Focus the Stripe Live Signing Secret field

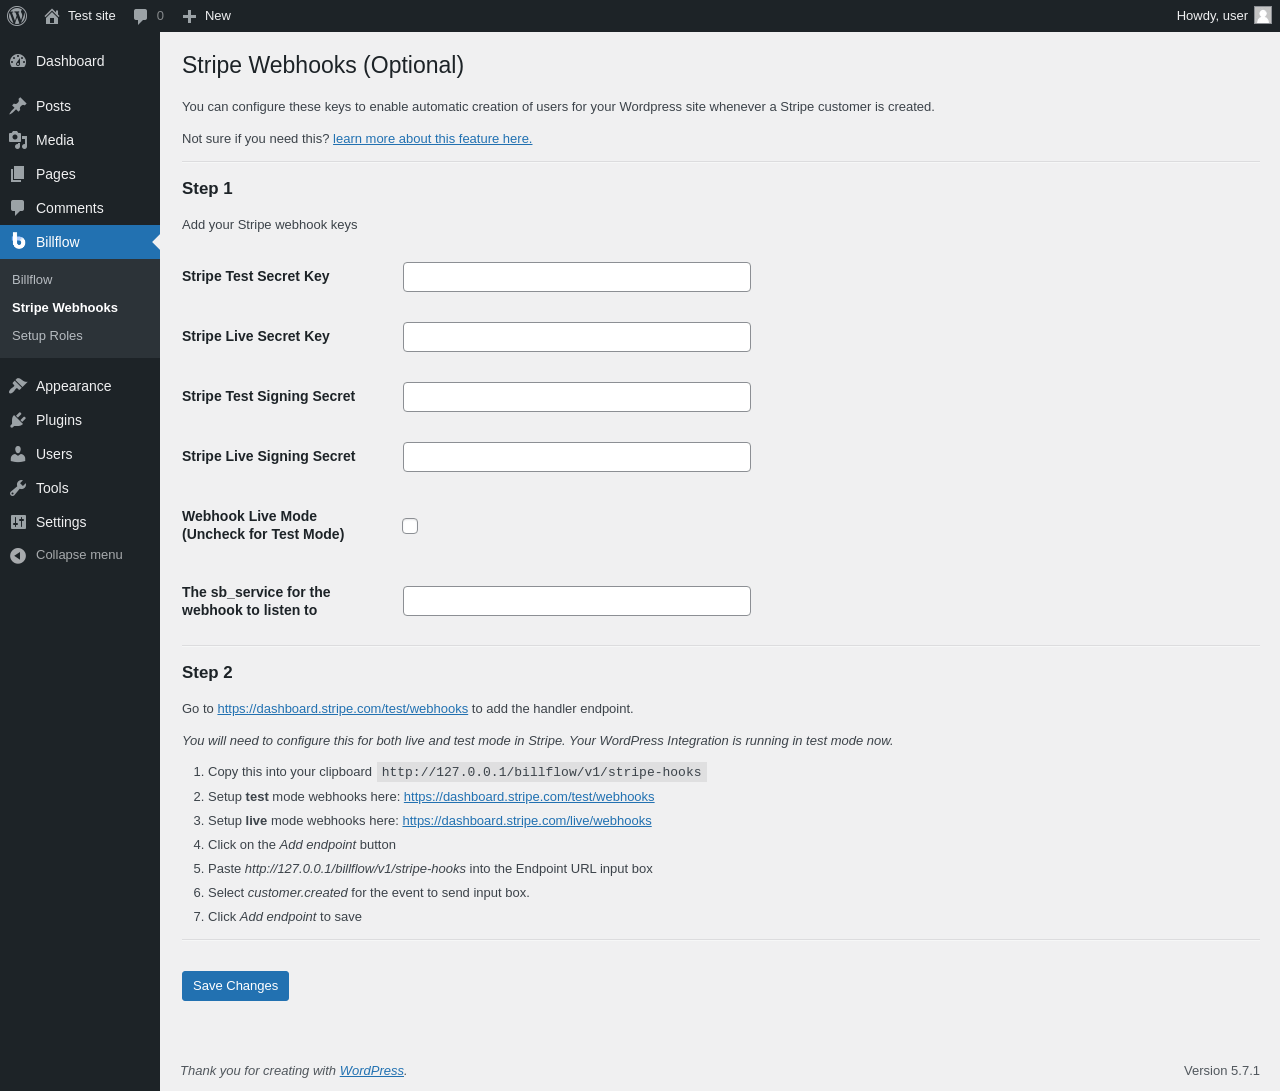click(576, 457)
